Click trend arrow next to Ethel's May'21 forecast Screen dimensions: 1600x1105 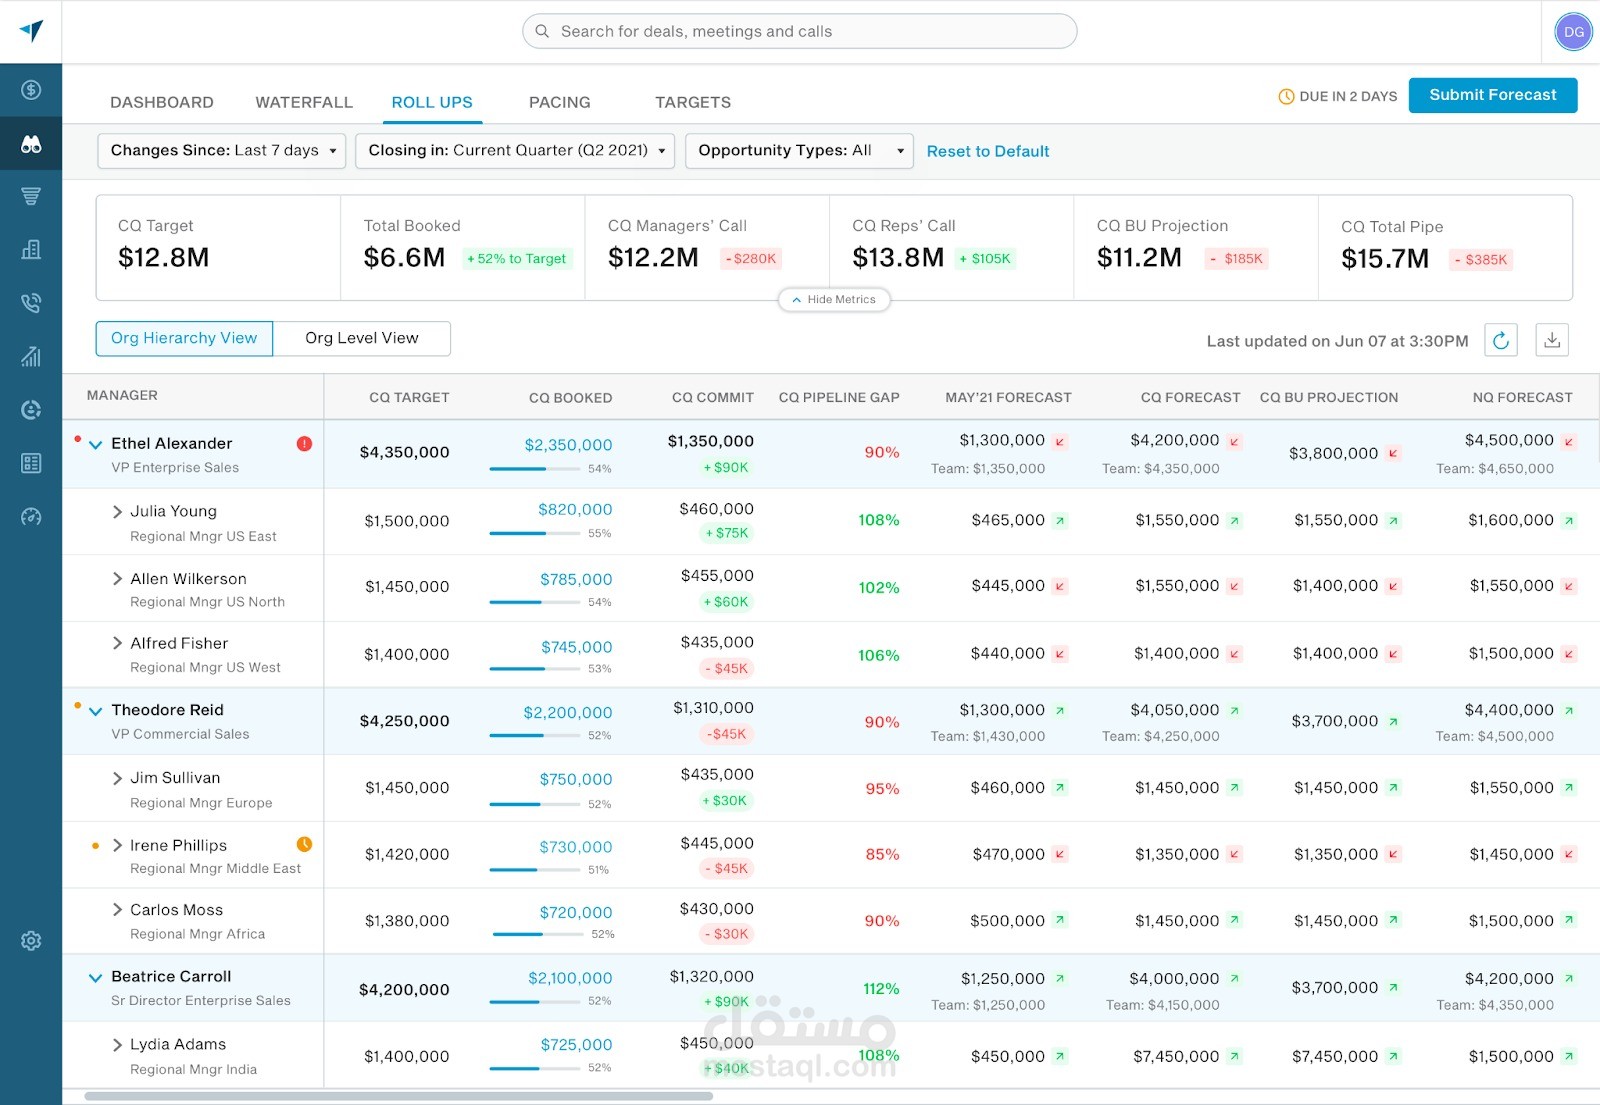click(1060, 441)
